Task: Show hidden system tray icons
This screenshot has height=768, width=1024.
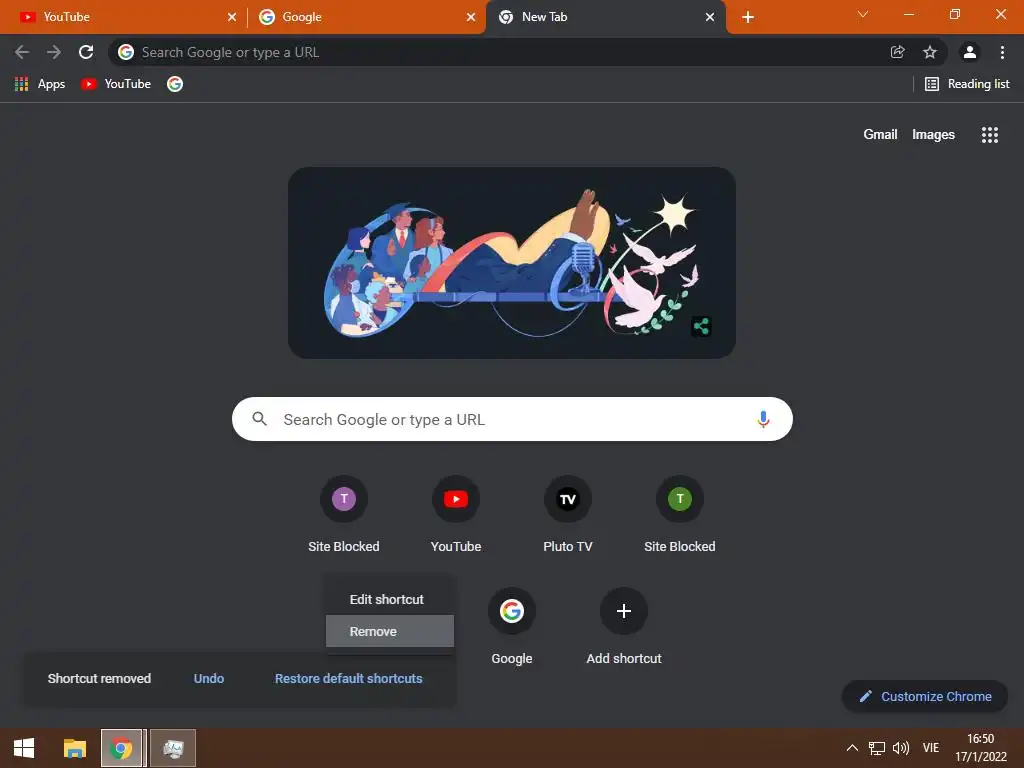Action: click(x=852, y=748)
